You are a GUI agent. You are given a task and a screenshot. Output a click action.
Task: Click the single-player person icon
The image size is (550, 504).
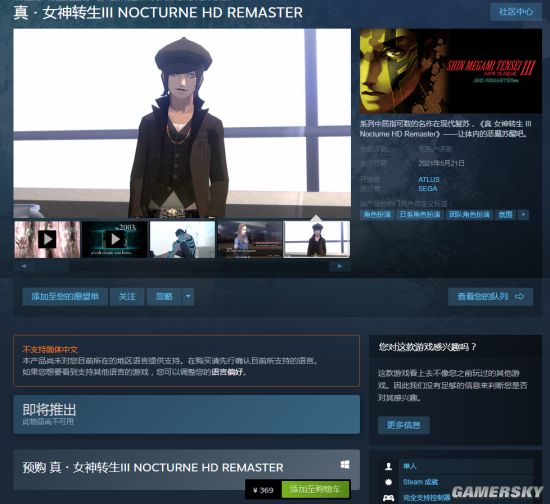point(388,466)
